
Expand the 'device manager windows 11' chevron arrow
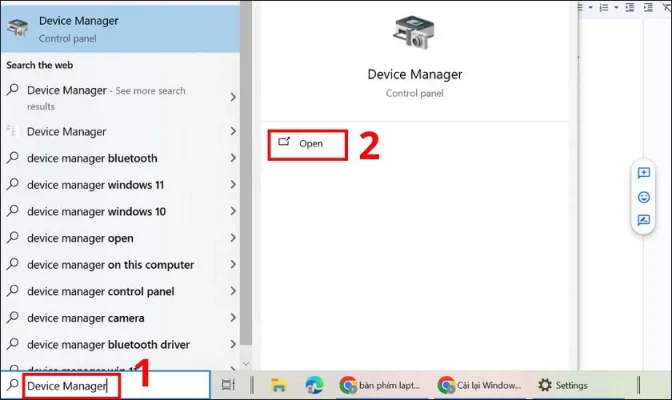point(233,185)
